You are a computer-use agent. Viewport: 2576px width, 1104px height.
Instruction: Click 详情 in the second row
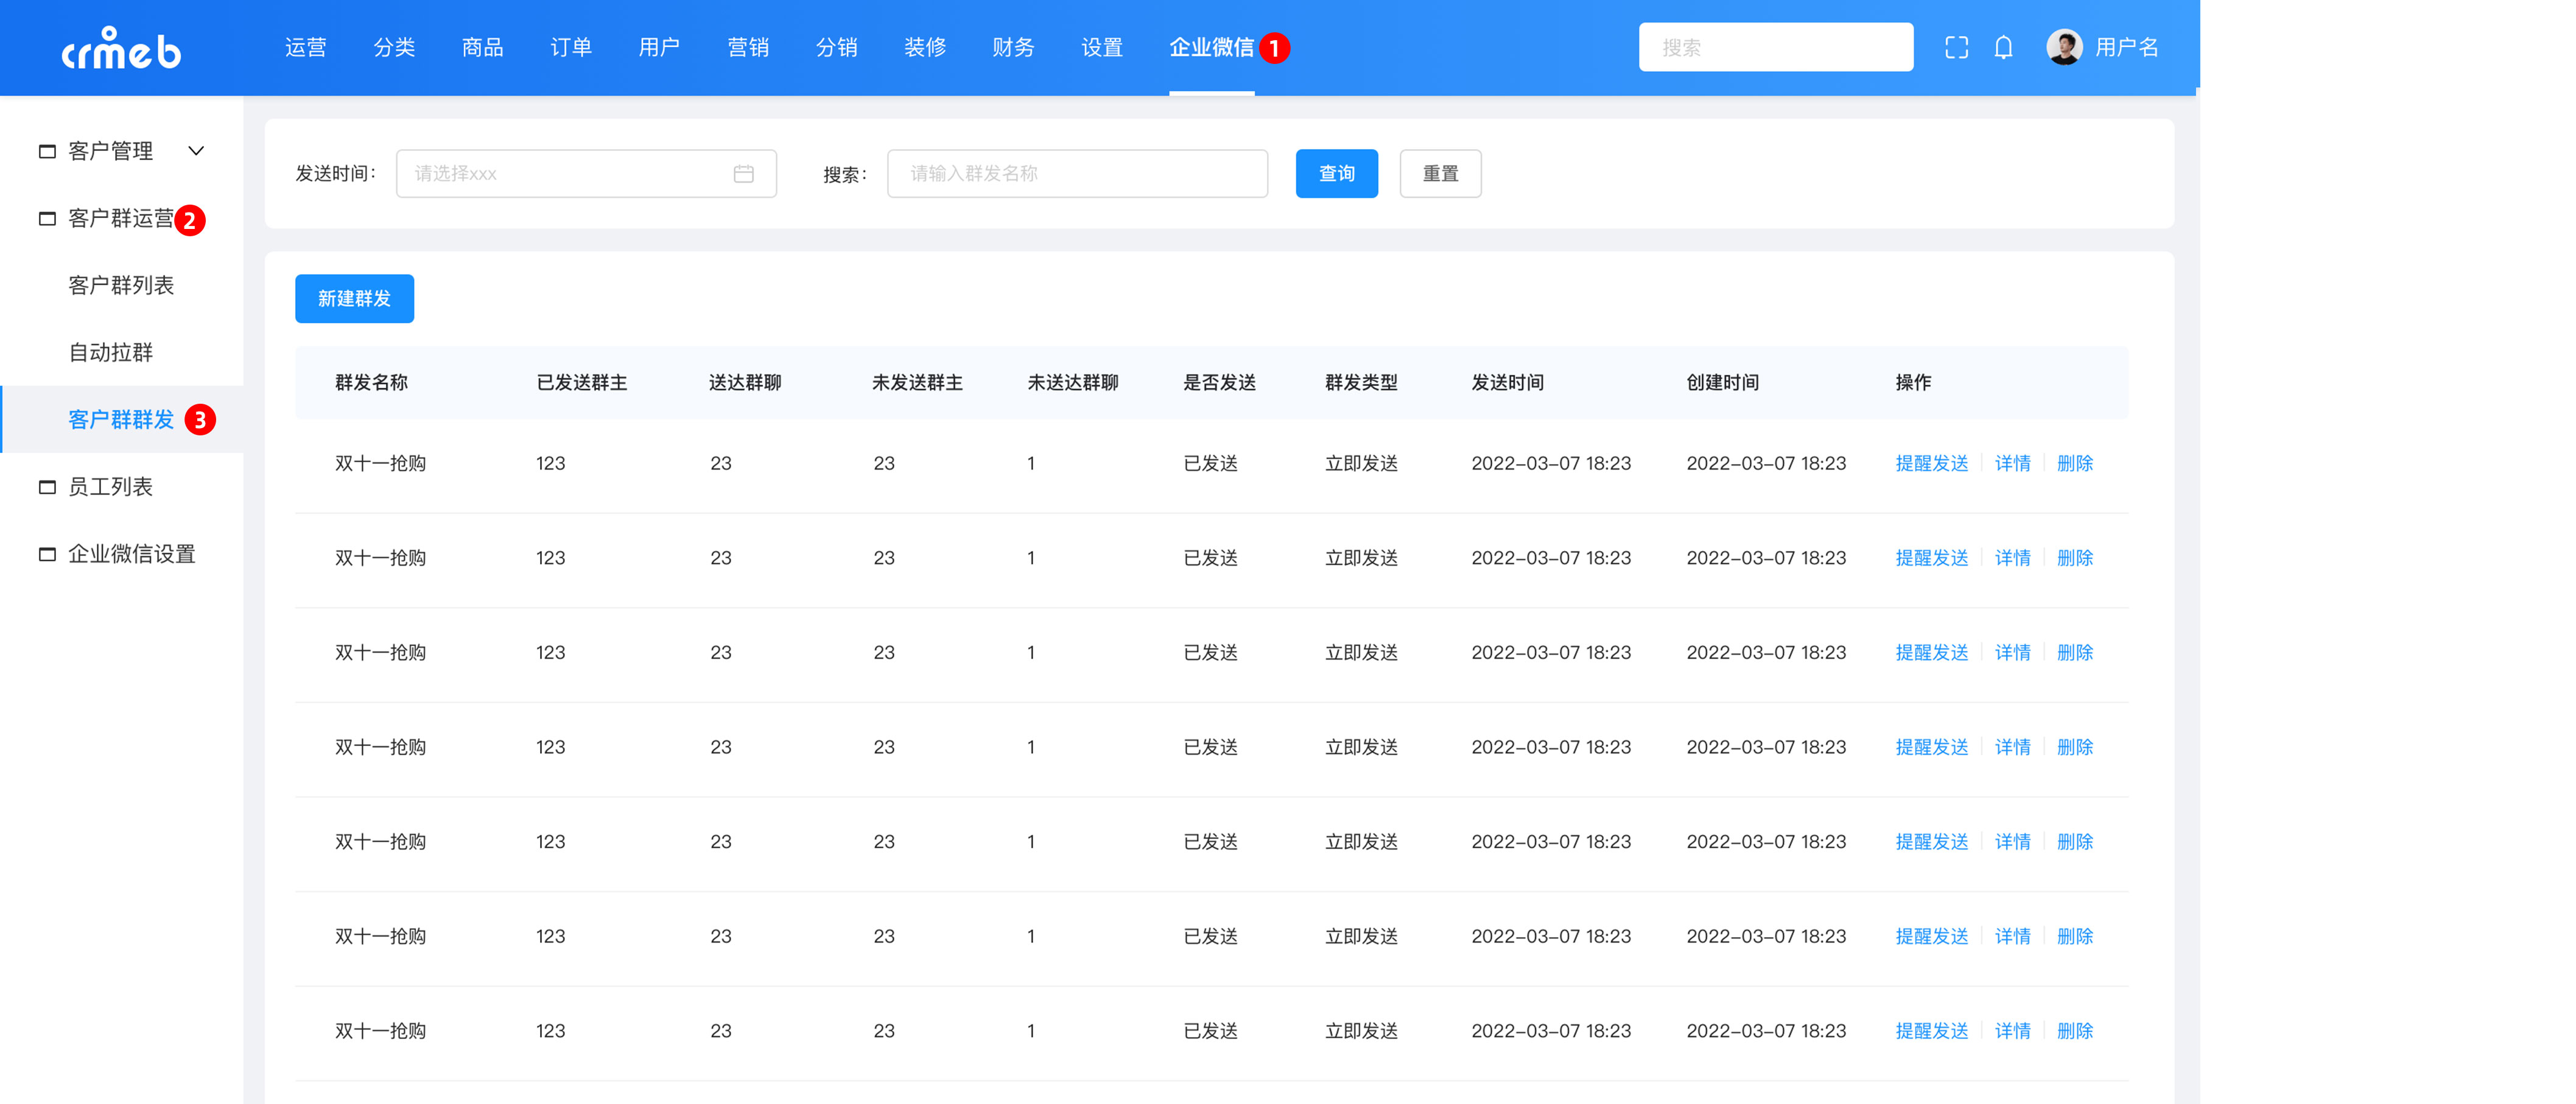coord(2012,558)
